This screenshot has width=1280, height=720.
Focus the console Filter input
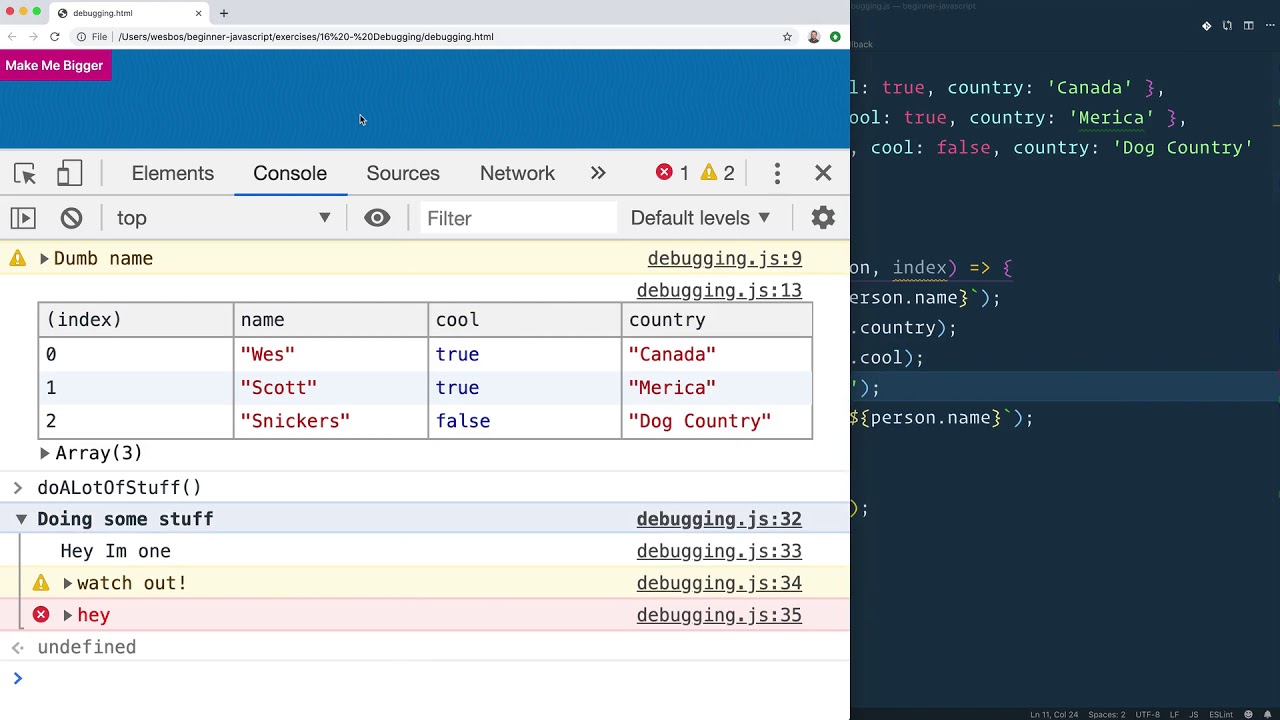point(516,218)
